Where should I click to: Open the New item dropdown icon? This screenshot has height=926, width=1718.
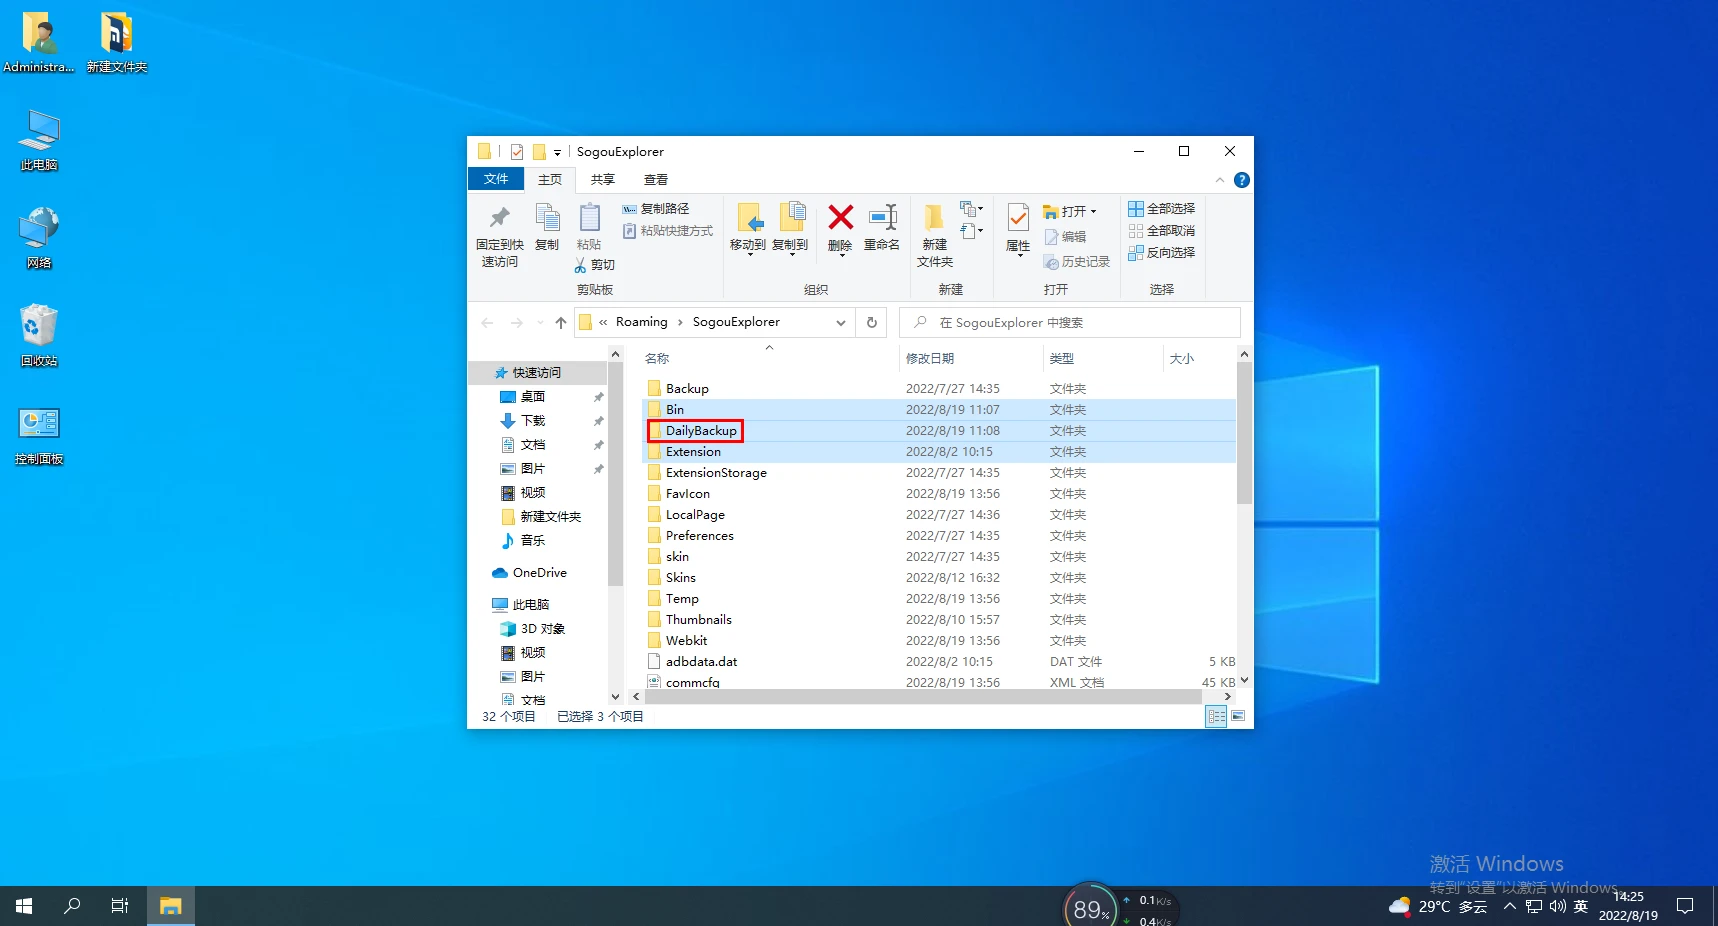[x=971, y=209]
